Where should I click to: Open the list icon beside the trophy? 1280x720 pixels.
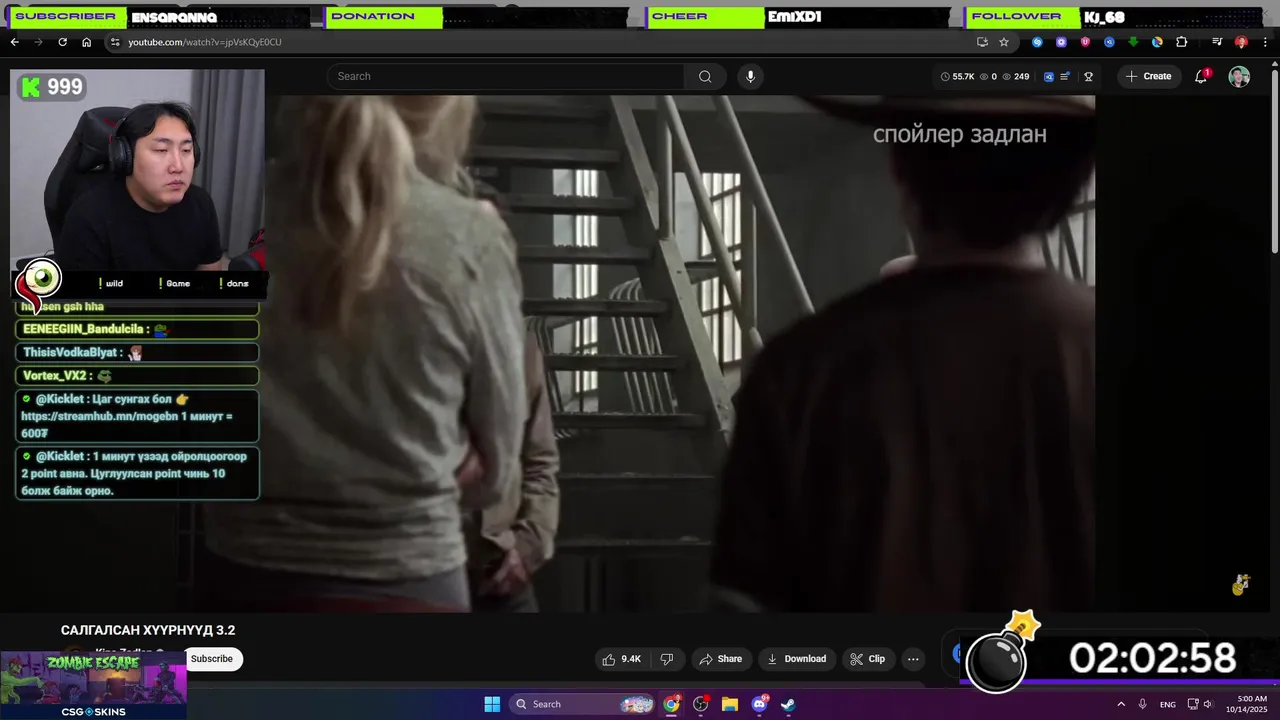tap(1065, 76)
